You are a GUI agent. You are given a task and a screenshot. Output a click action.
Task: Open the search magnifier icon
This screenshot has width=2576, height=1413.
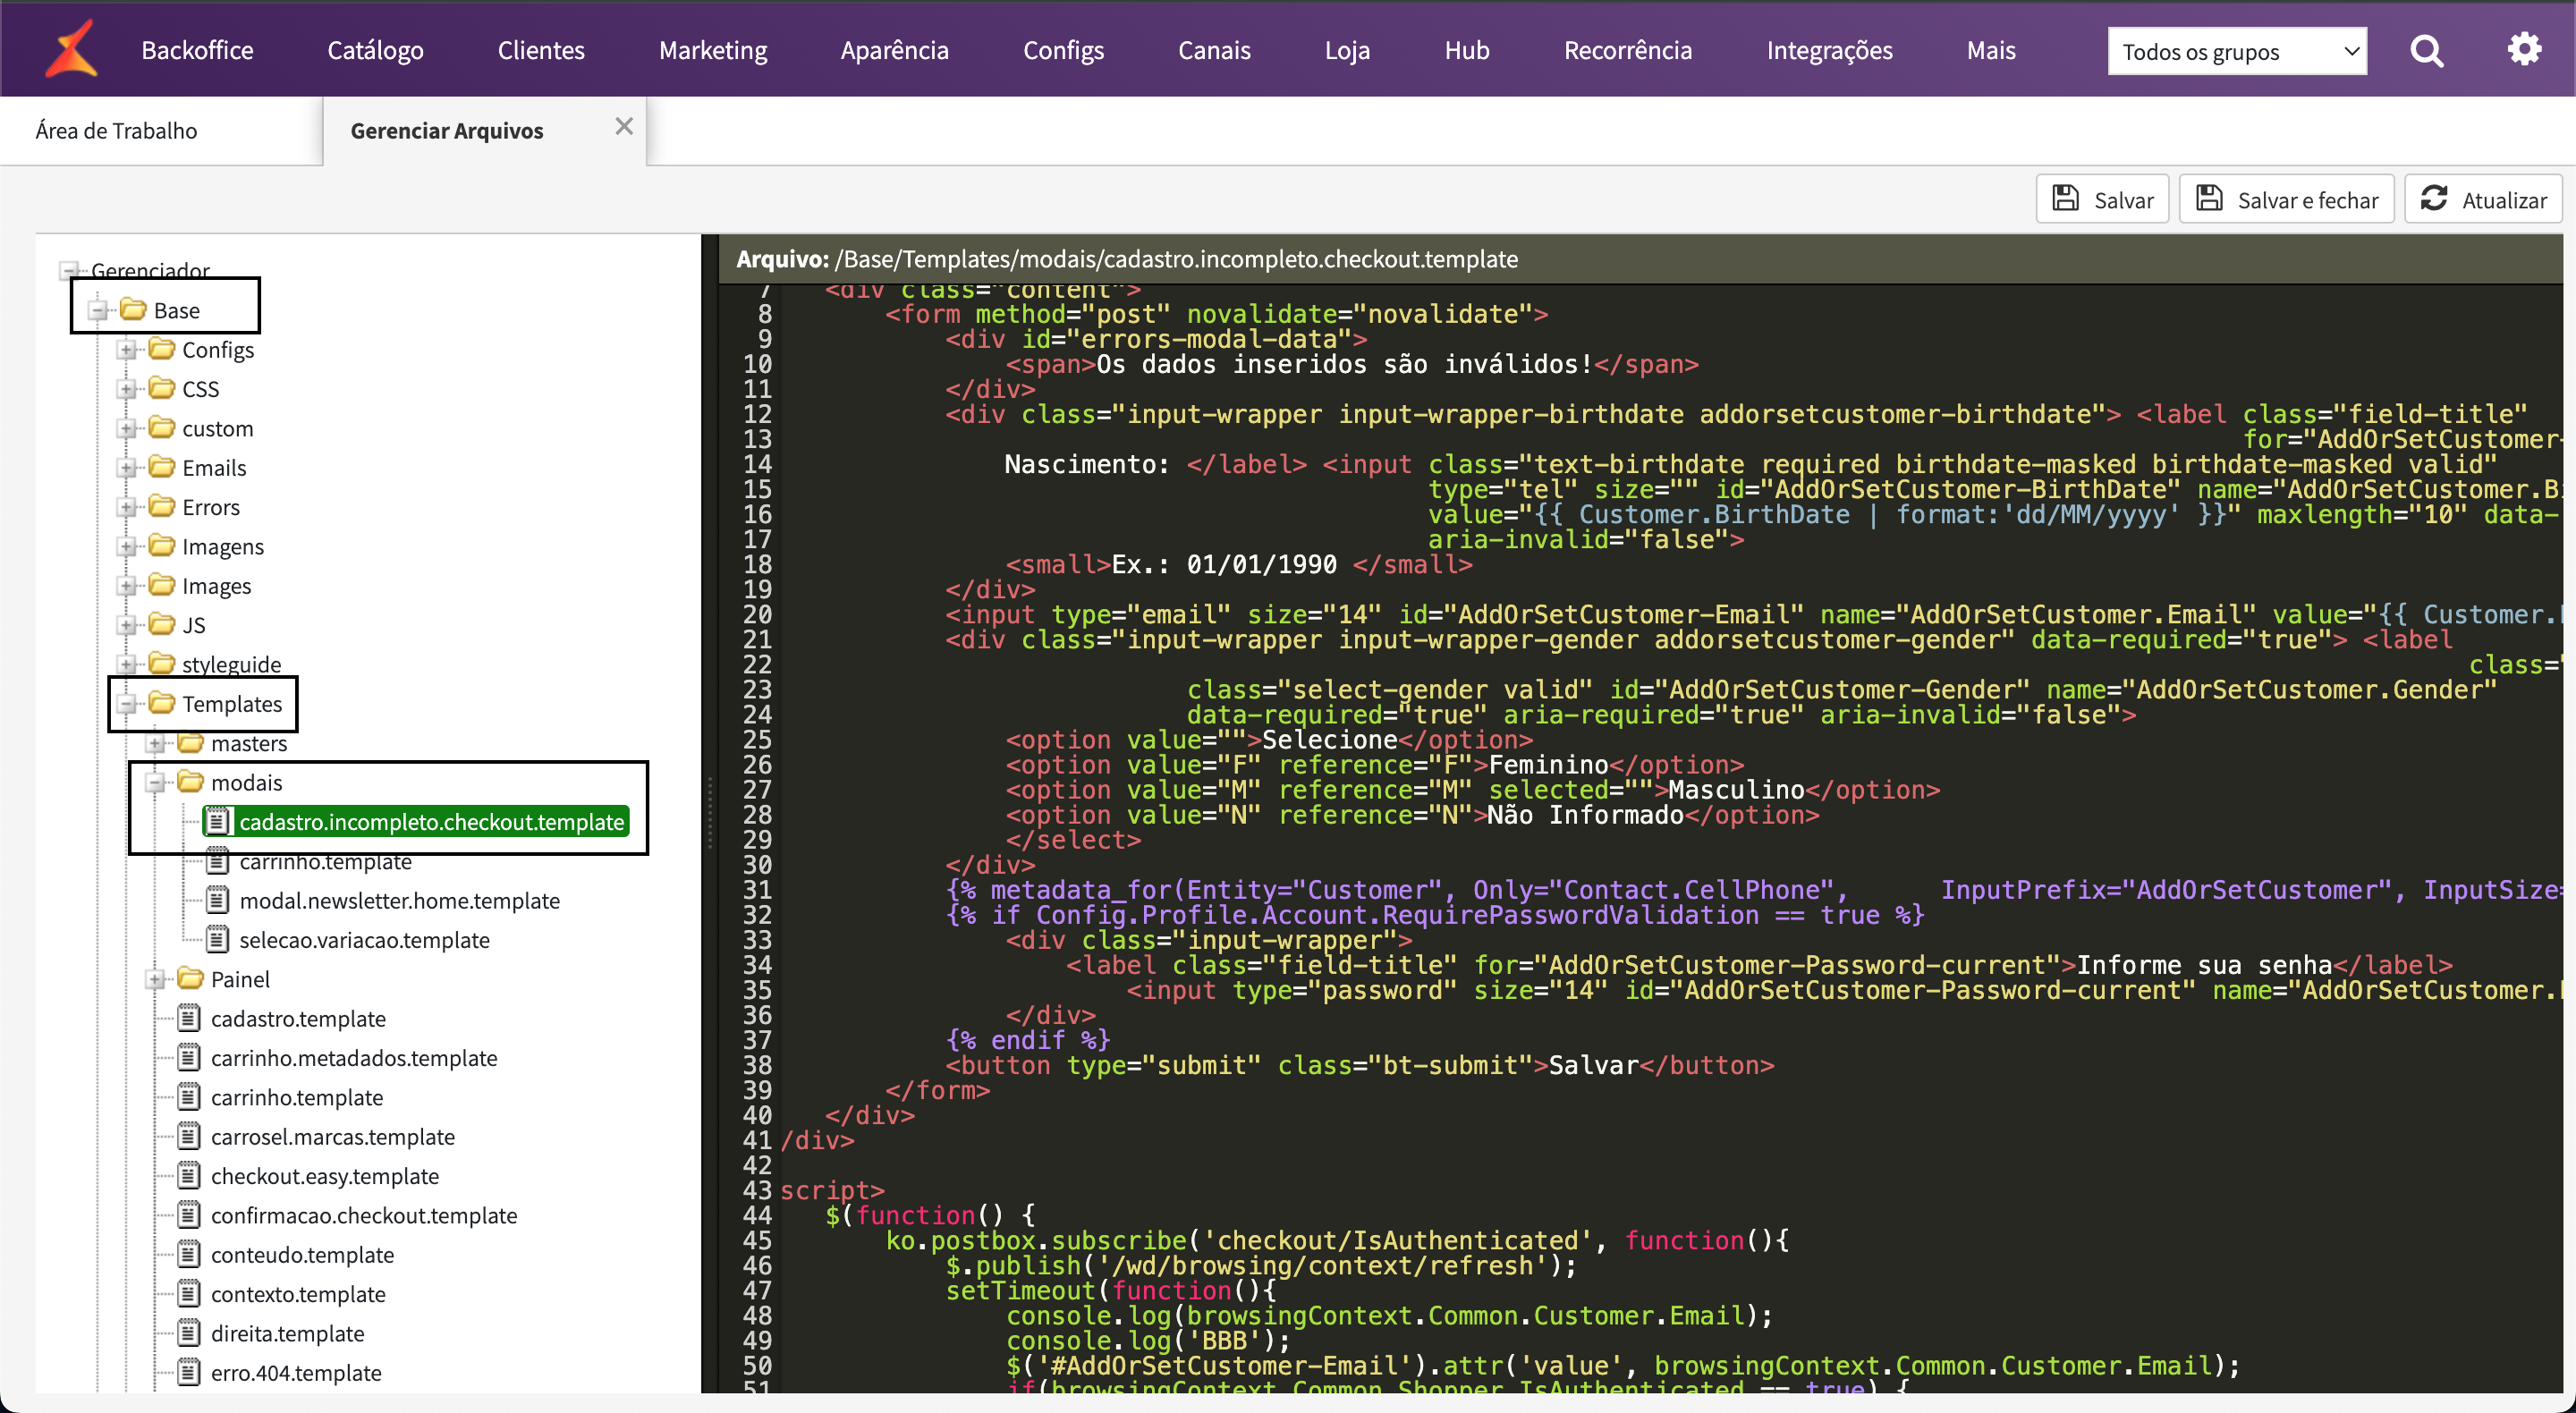2426,50
